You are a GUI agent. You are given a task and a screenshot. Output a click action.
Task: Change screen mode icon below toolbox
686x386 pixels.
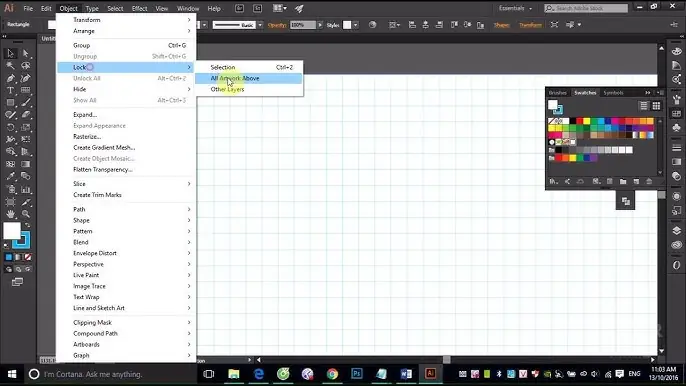[x=18, y=282]
